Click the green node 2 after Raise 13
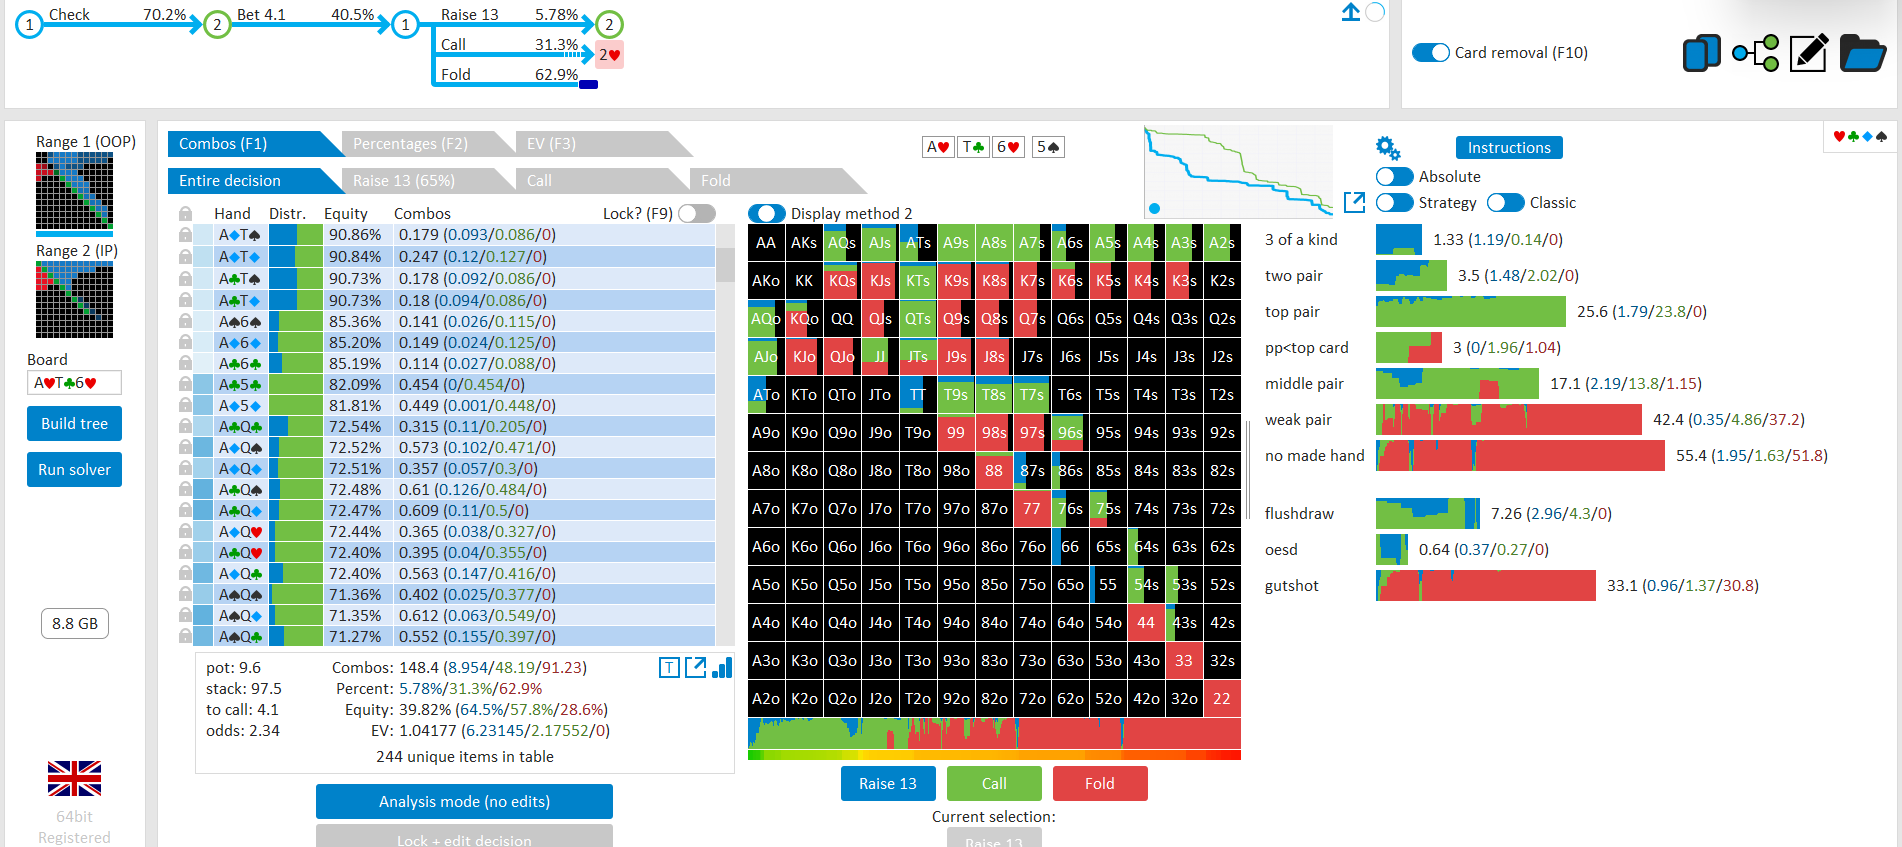The height and width of the screenshot is (847, 1902). pyautogui.click(x=609, y=24)
